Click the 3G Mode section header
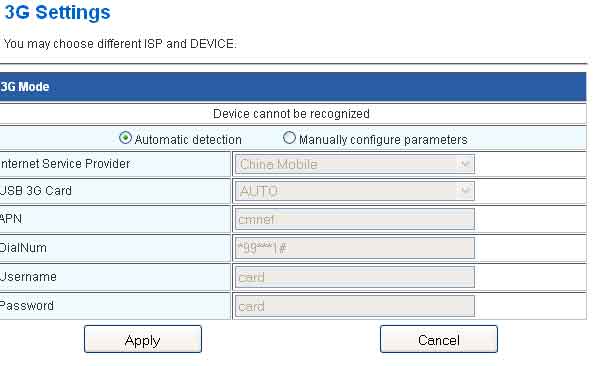The height and width of the screenshot is (366, 613). 293,87
